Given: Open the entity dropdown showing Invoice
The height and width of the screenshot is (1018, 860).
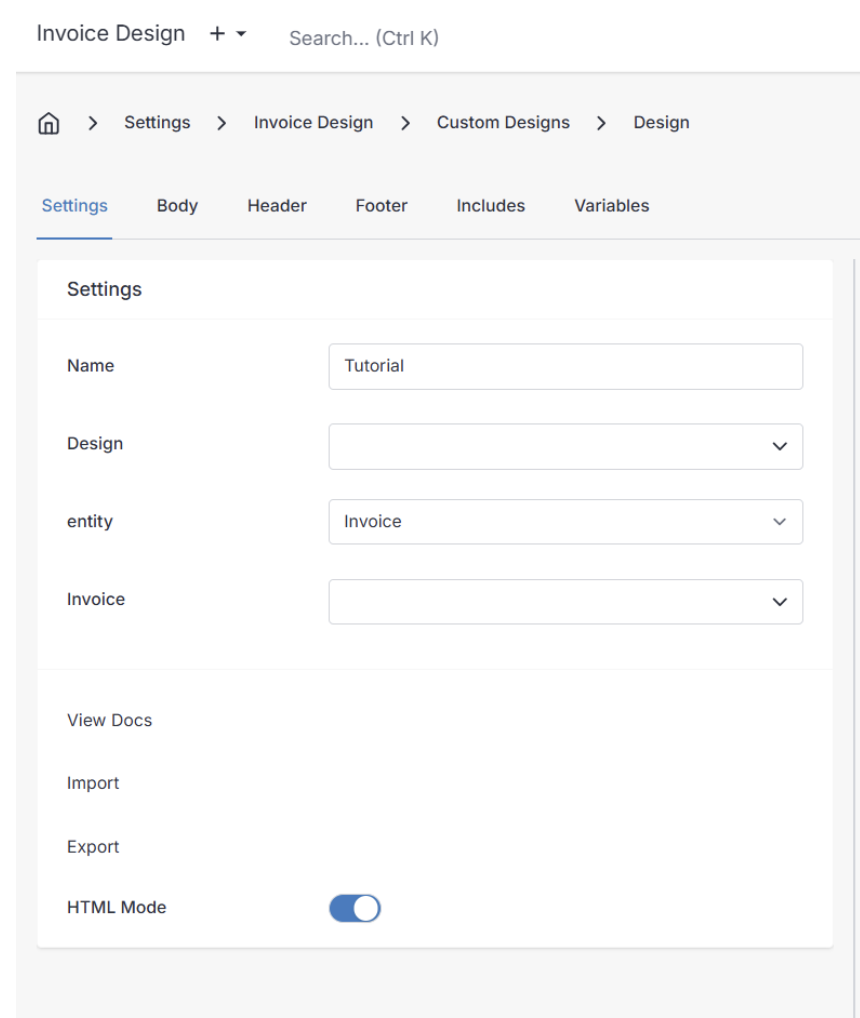Looking at the screenshot, I should (566, 522).
